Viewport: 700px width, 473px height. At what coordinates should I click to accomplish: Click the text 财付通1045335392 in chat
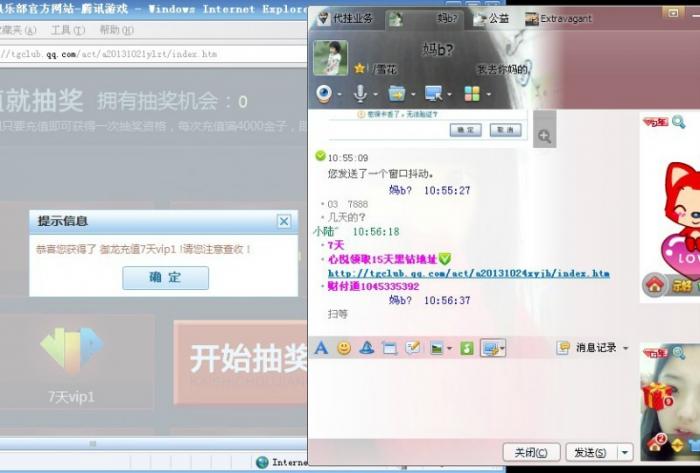373,286
